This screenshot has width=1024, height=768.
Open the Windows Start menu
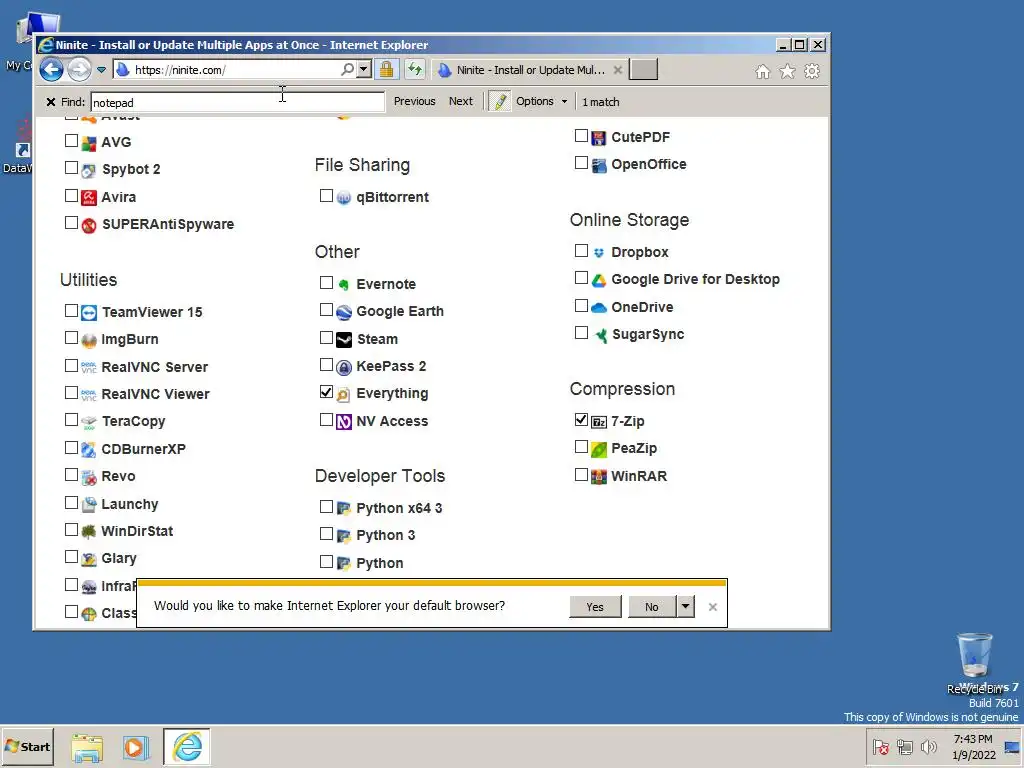(27, 746)
